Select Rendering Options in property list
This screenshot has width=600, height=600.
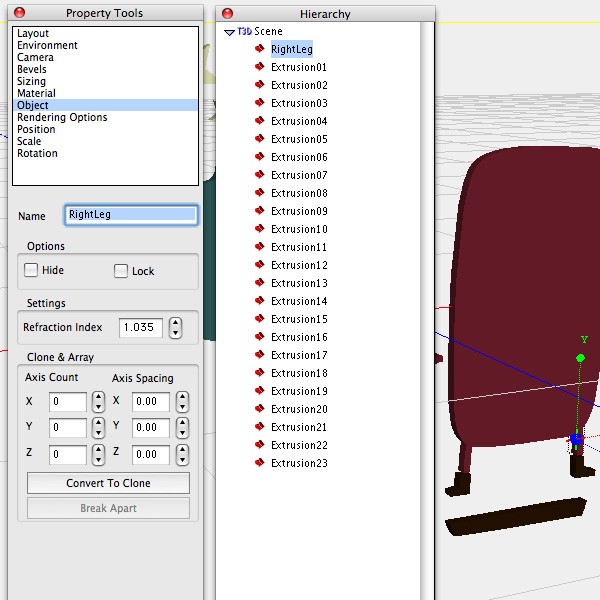coord(62,117)
